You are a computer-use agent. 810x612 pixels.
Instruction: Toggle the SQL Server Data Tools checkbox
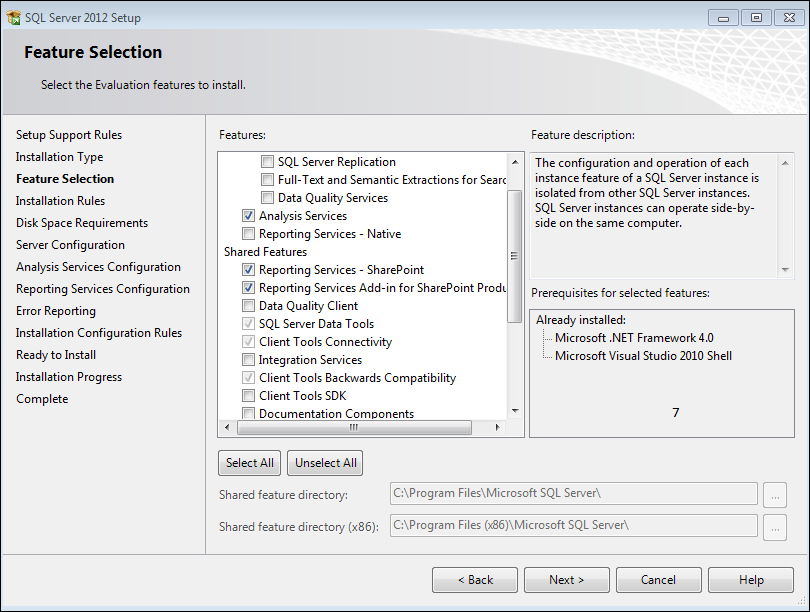click(x=248, y=324)
